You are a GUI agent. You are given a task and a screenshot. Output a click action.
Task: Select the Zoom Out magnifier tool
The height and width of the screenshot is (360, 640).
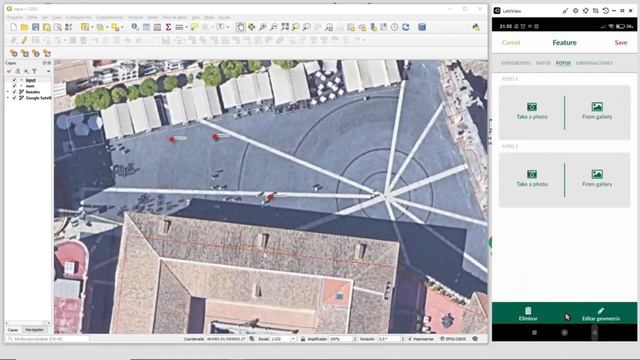point(273,27)
